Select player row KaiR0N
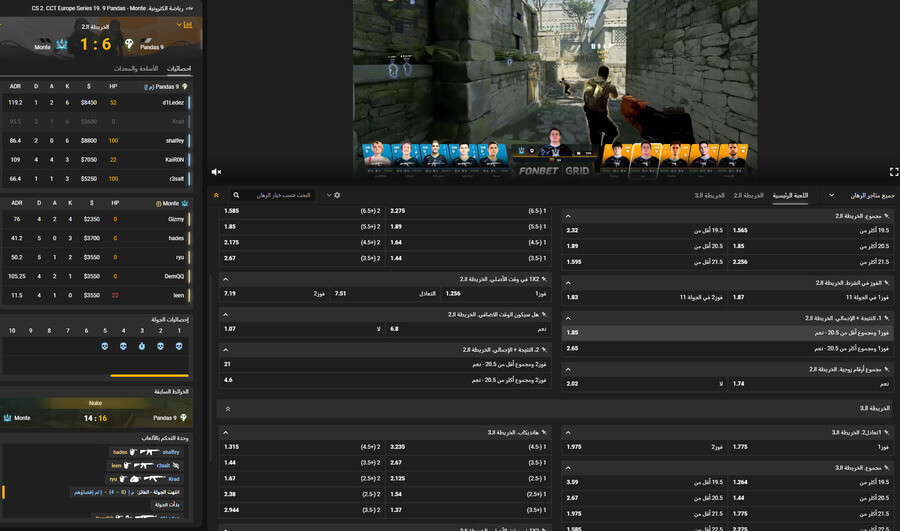The height and width of the screenshot is (531, 900). [x=96, y=160]
